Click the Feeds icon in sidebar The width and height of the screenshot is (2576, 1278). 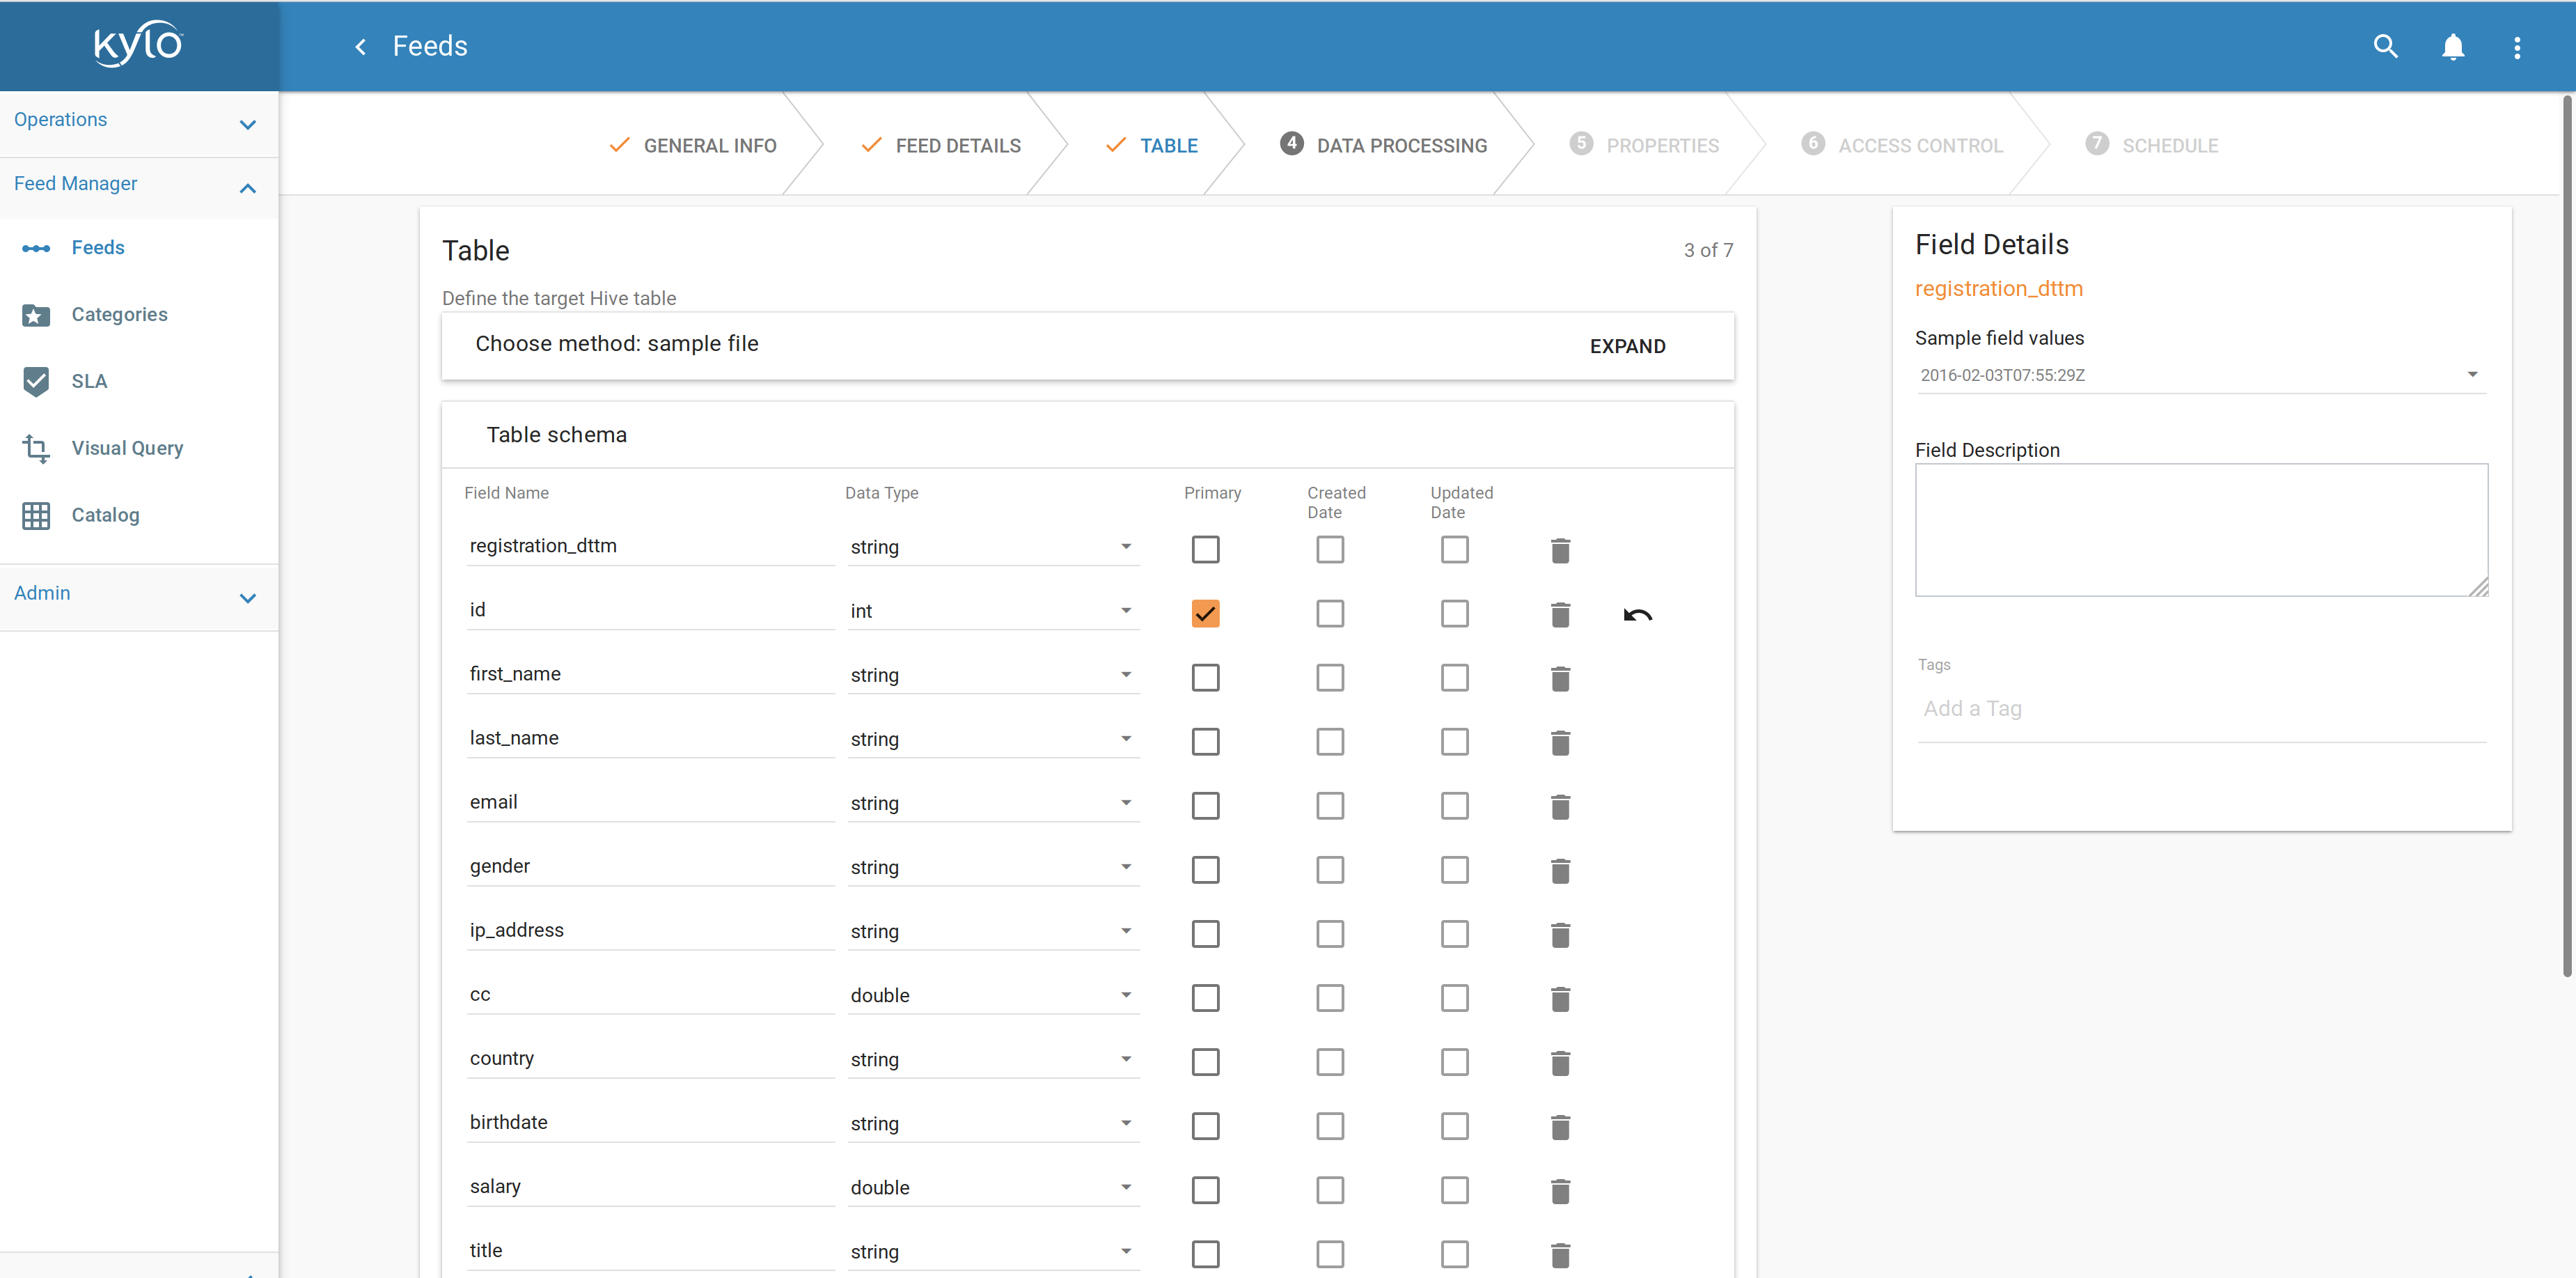36,247
